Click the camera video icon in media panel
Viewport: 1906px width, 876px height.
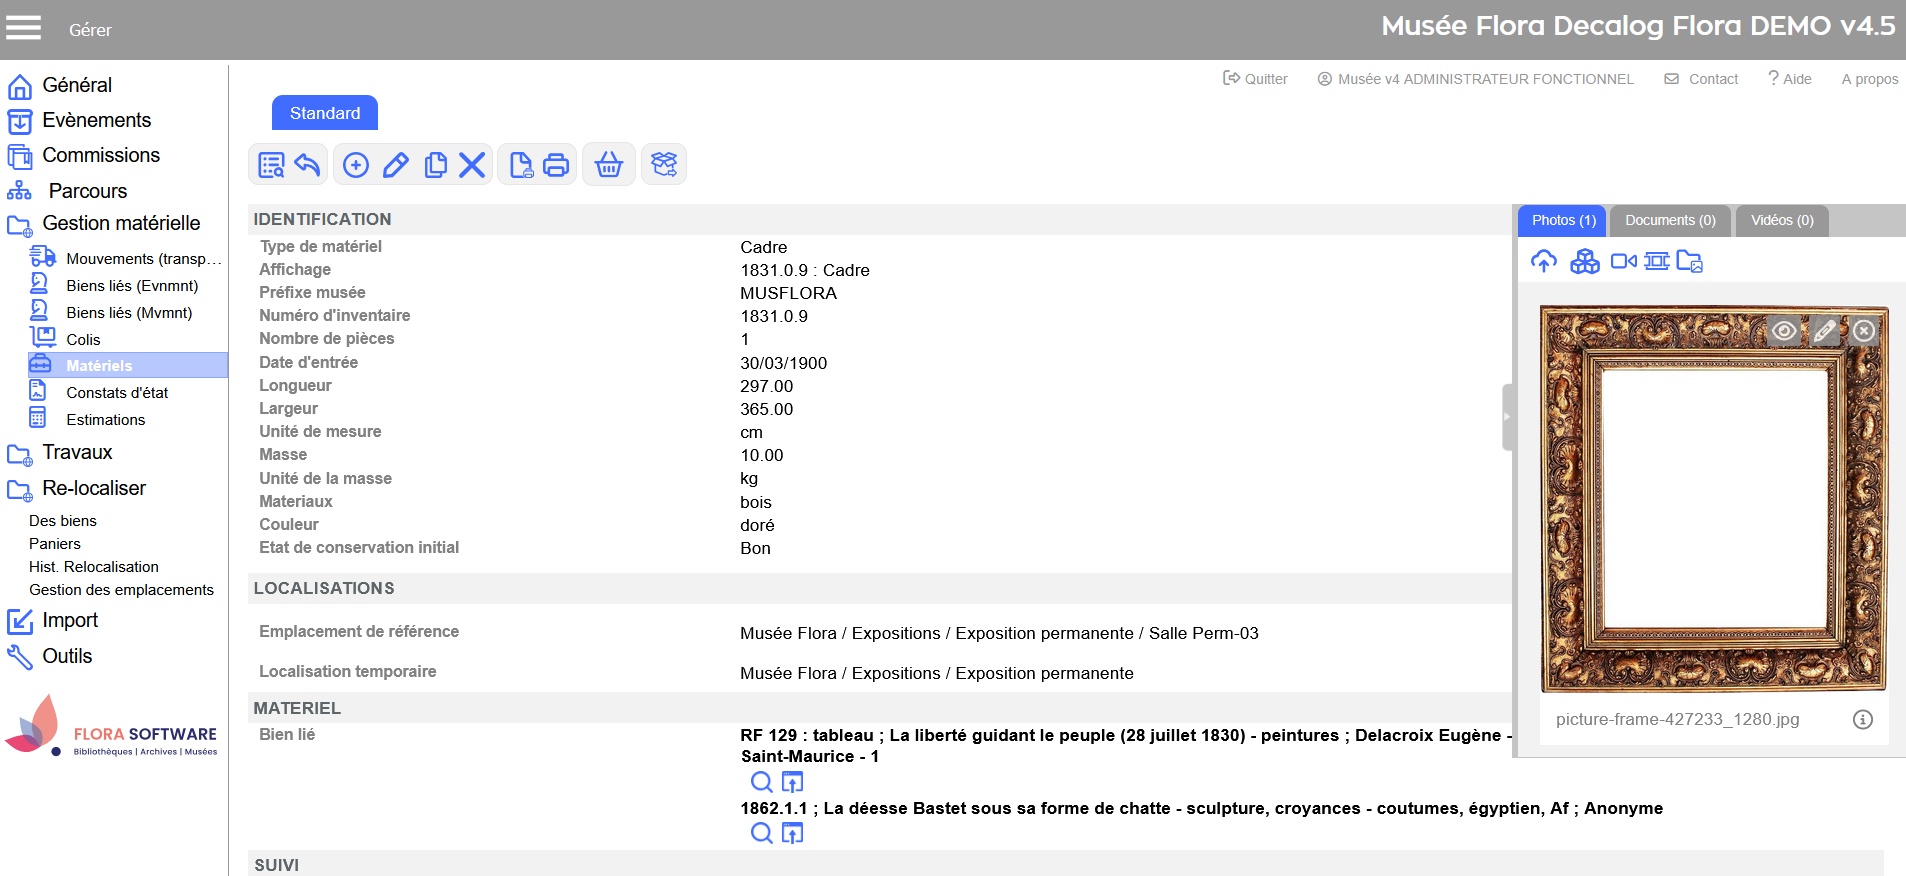[x=1623, y=262]
